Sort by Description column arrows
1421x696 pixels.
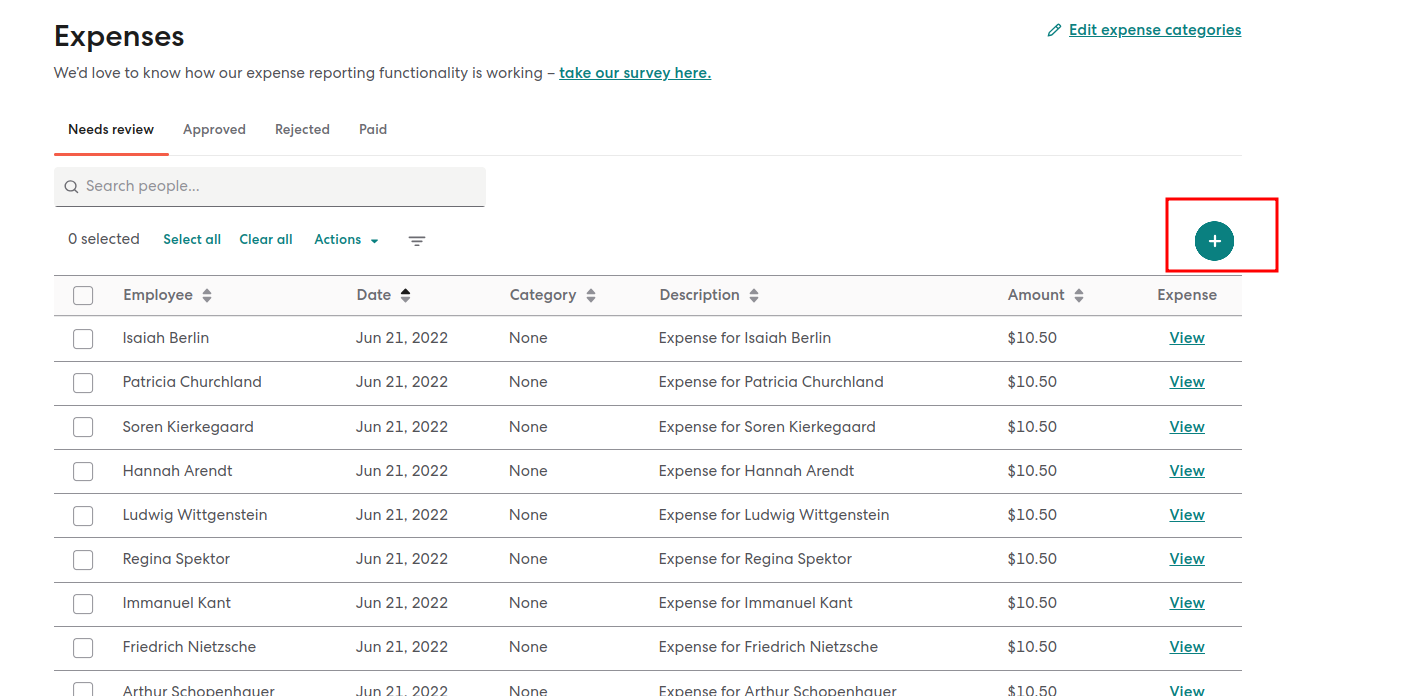[x=754, y=296]
